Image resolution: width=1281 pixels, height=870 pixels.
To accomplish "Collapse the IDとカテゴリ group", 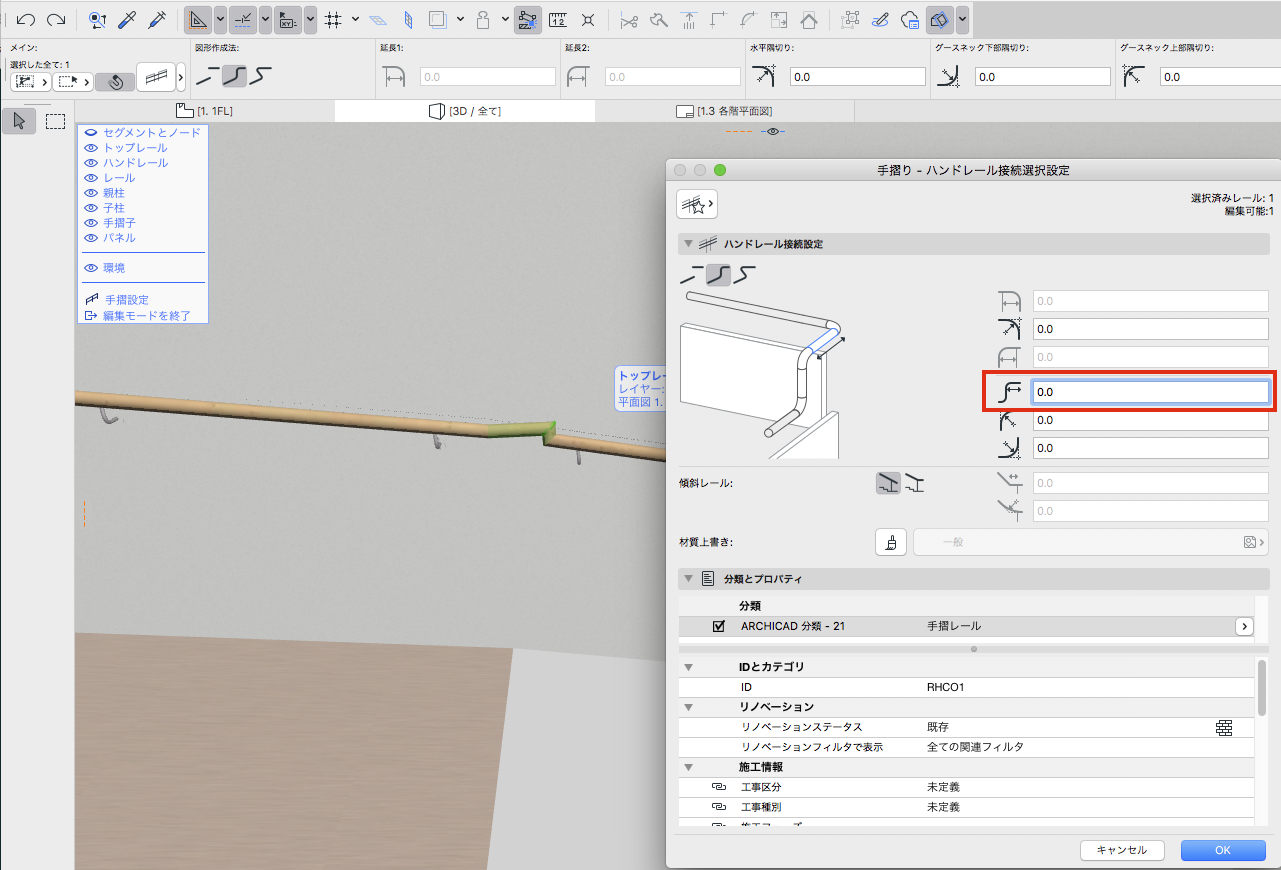I will (x=688, y=667).
